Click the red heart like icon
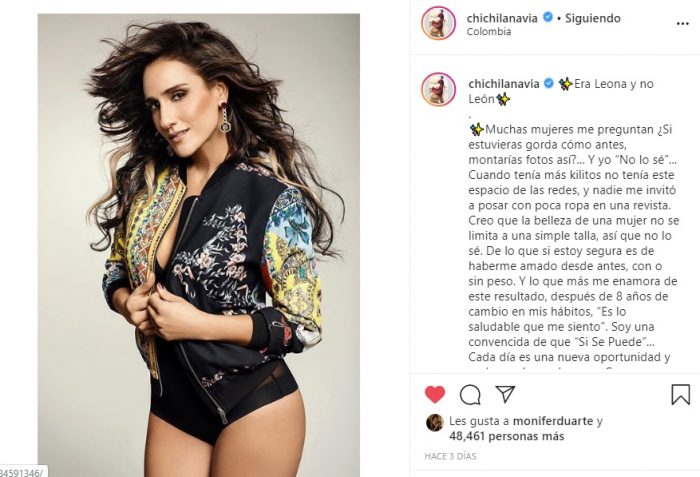The height and width of the screenshot is (477, 700). (435, 394)
